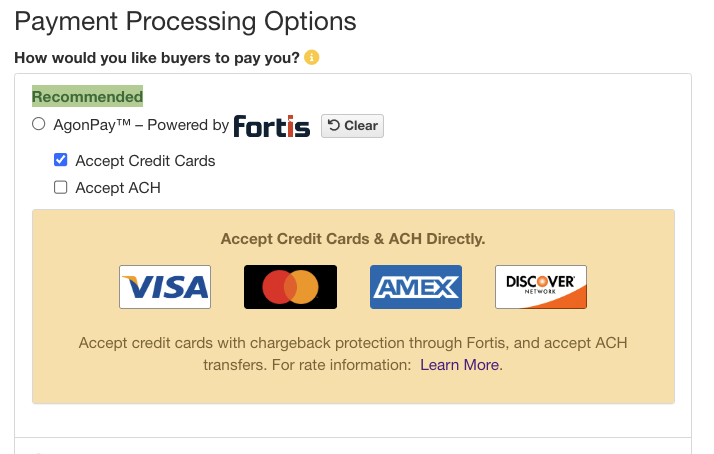Viewport: 714px width, 454px height.
Task: Click the How would you like buyers to pay question
Action: [x=157, y=58]
